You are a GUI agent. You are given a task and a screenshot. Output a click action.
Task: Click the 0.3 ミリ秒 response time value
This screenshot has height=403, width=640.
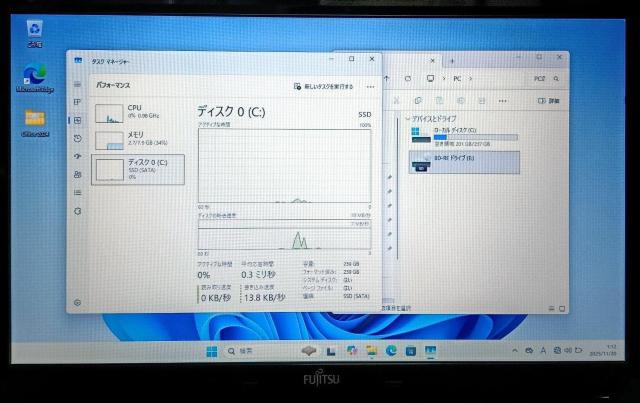[258, 275]
